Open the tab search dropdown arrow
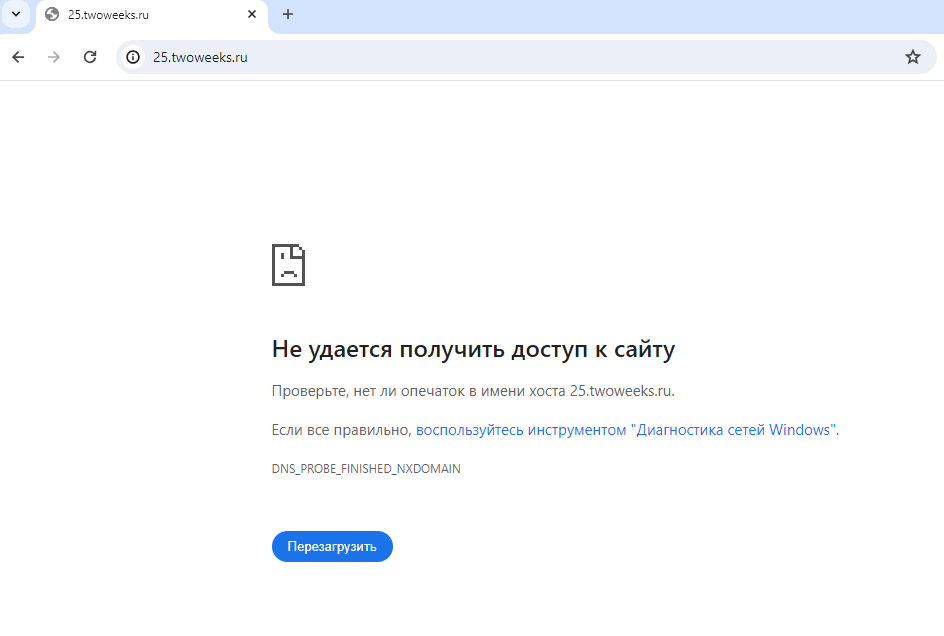This screenshot has height=636, width=944. [16, 14]
